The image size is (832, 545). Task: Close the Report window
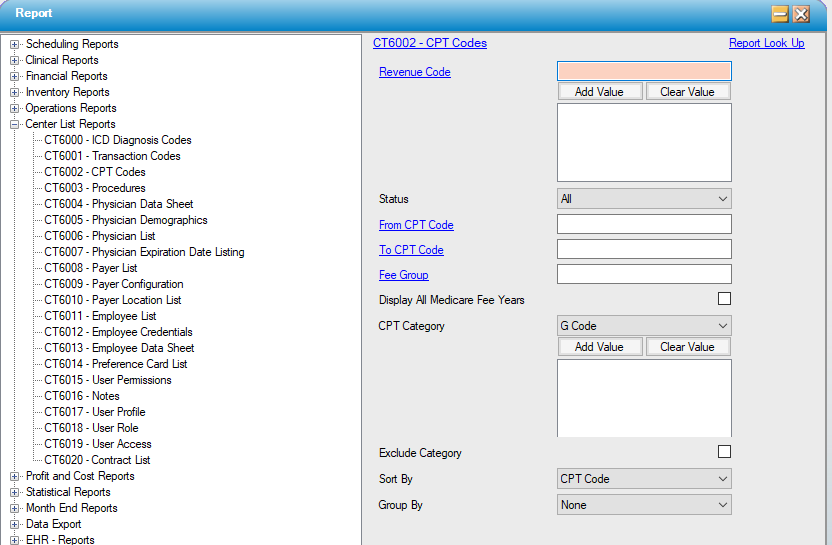801,14
